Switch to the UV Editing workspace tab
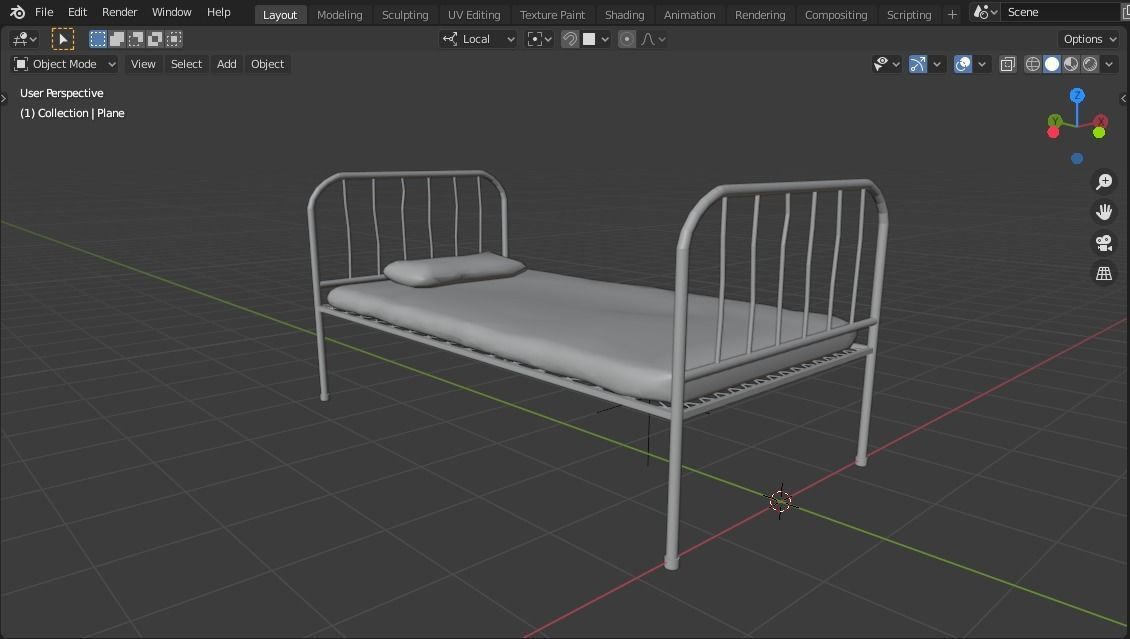This screenshot has height=639, width=1130. point(473,14)
